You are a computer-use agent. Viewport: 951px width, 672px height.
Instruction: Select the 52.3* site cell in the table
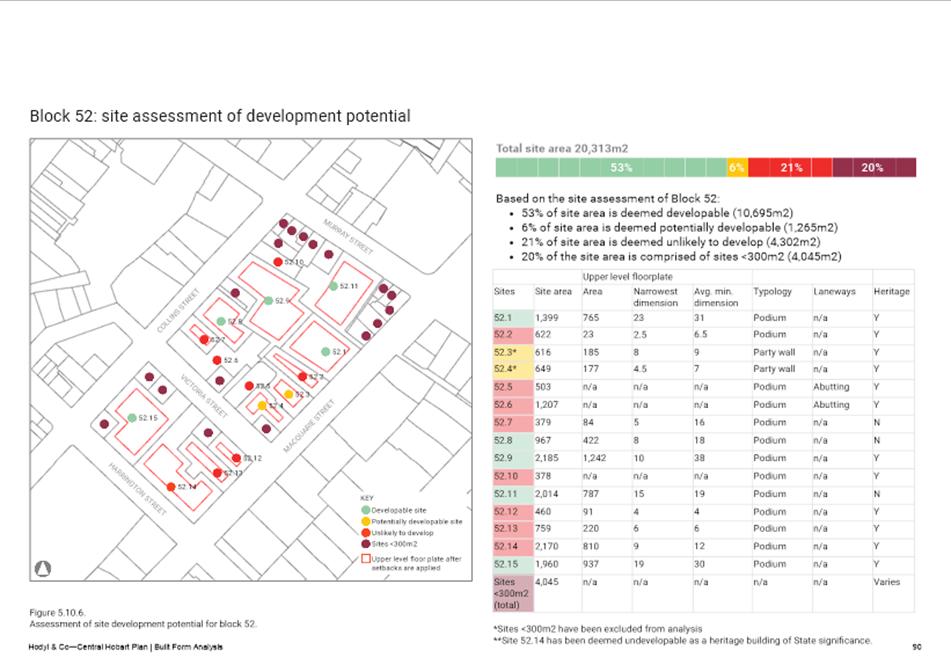point(513,352)
